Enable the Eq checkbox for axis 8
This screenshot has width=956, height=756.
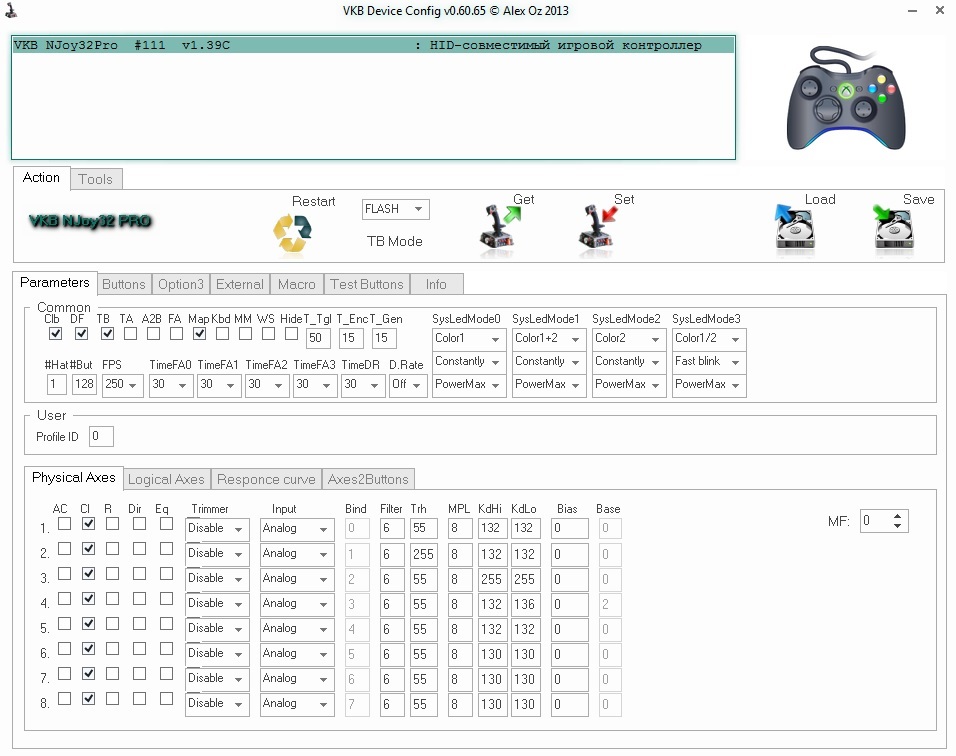166,699
